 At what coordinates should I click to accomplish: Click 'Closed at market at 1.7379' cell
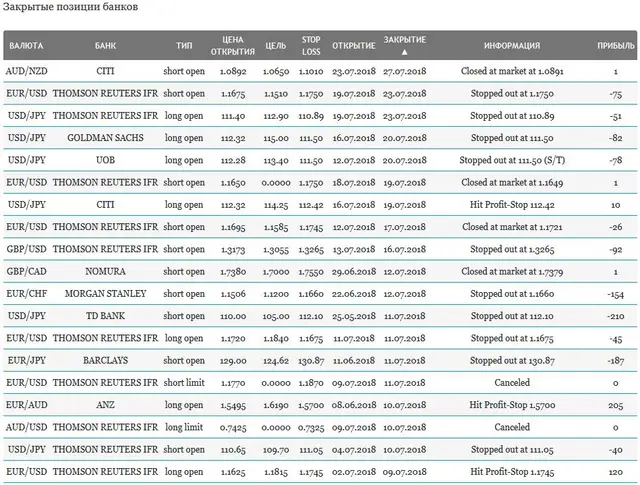[x=512, y=271]
